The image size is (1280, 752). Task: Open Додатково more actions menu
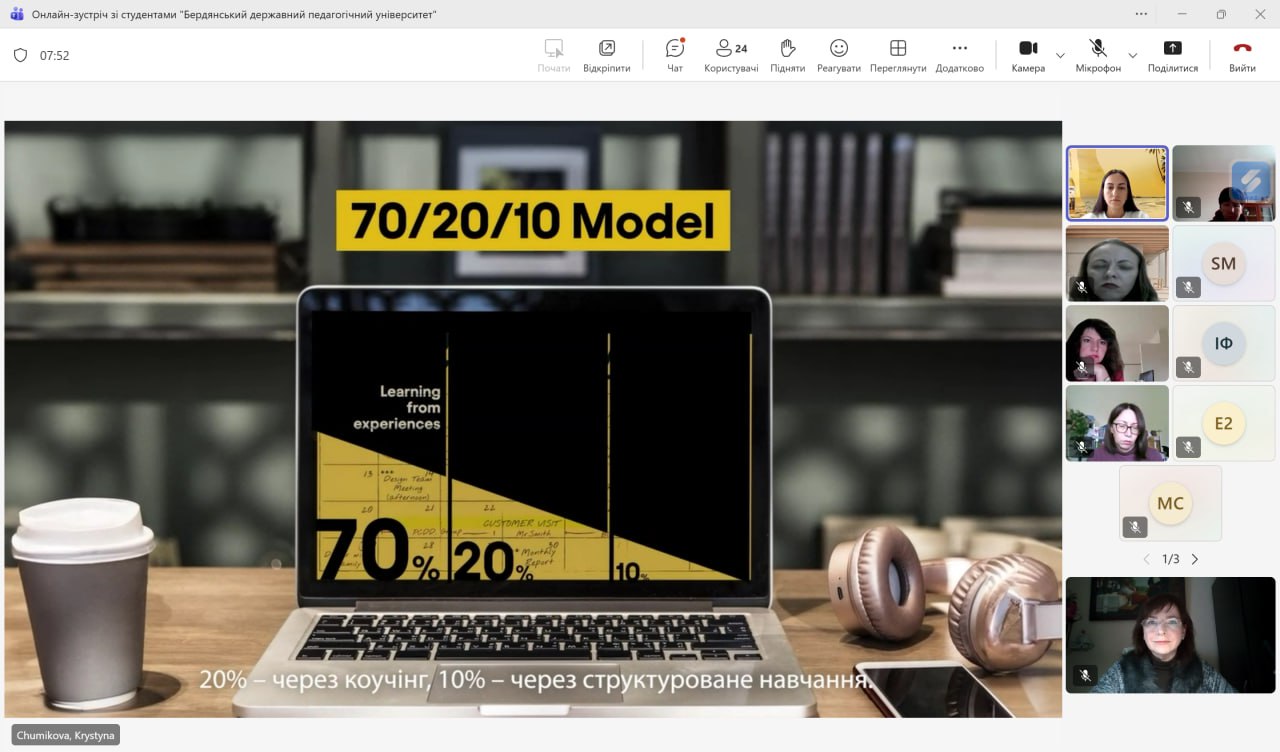pyautogui.click(x=959, y=55)
